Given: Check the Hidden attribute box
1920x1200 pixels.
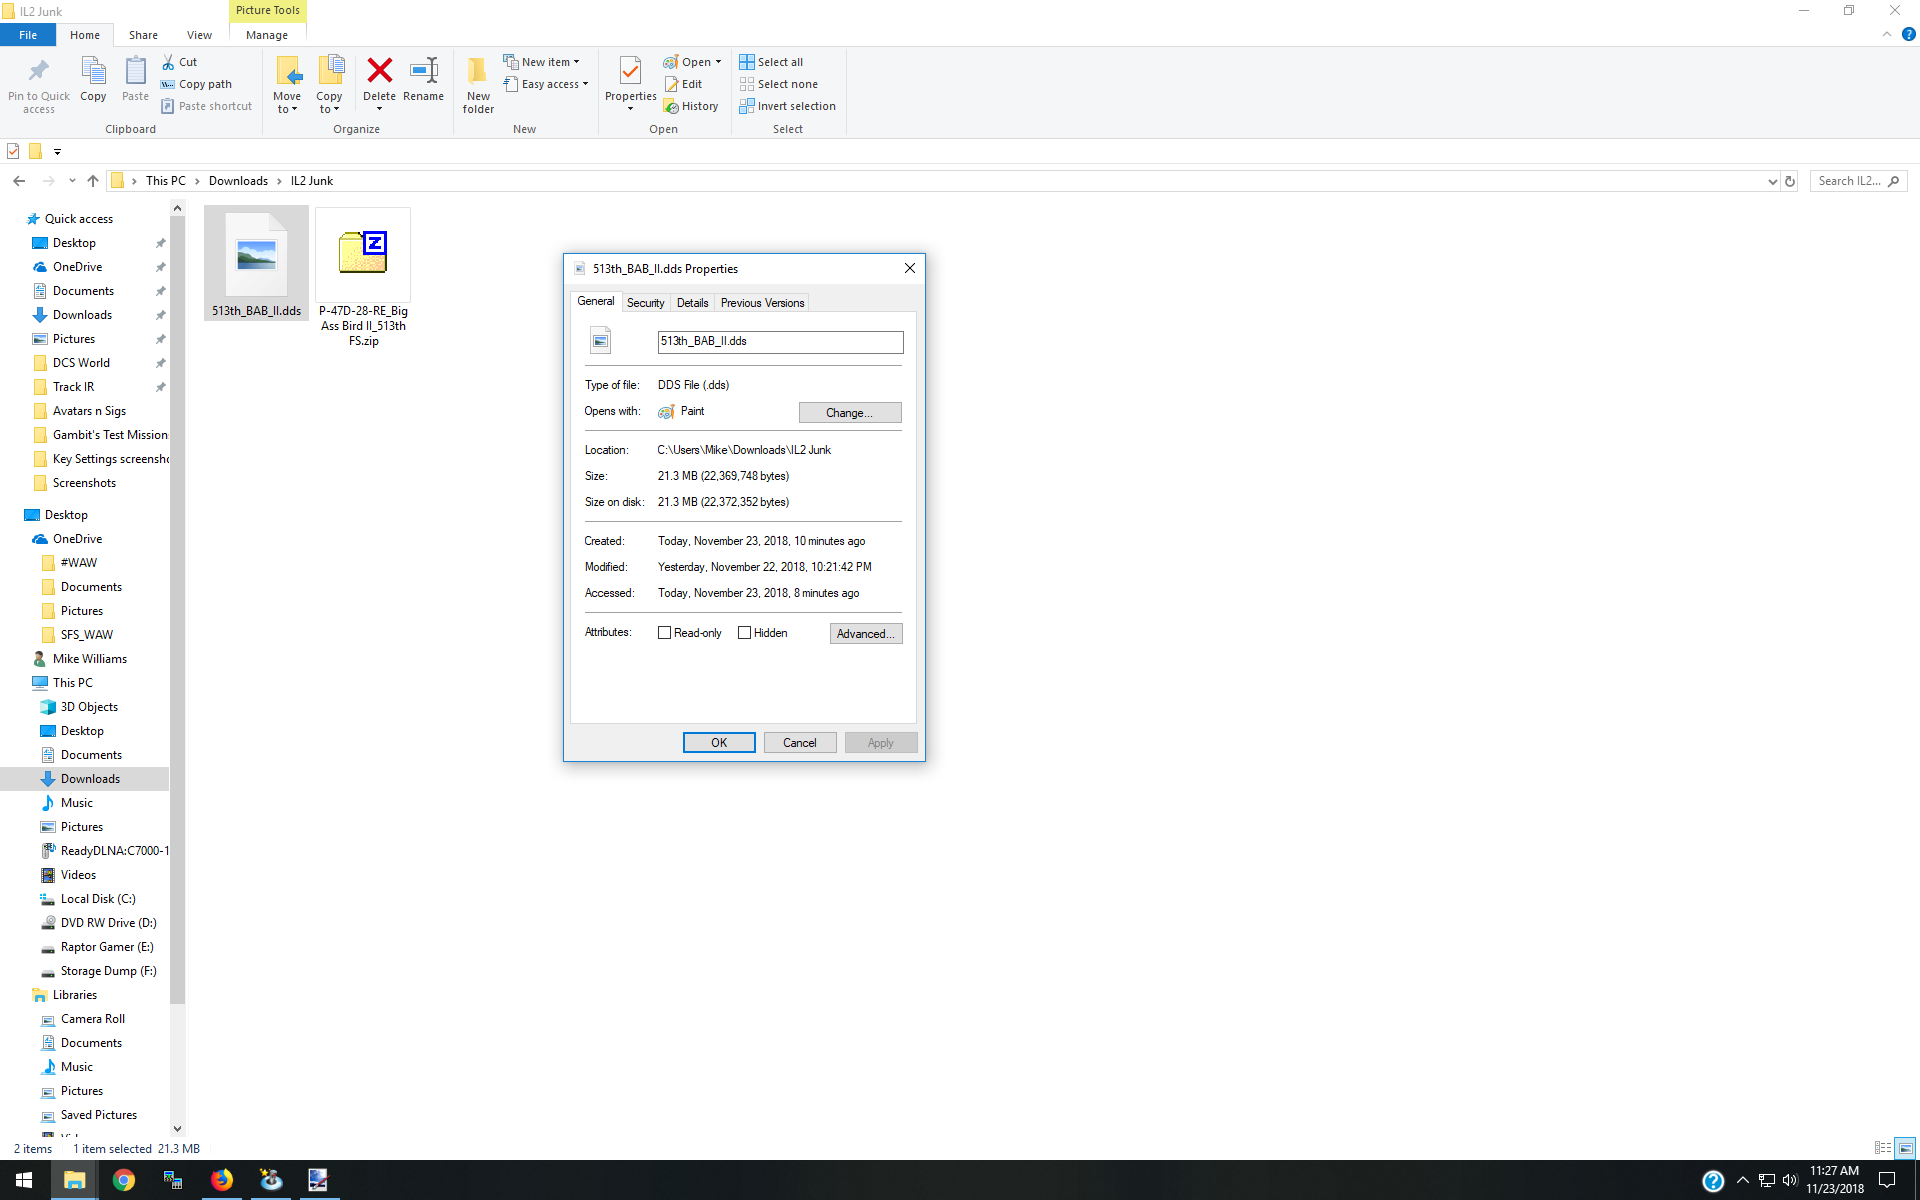Looking at the screenshot, I should click(x=744, y=633).
